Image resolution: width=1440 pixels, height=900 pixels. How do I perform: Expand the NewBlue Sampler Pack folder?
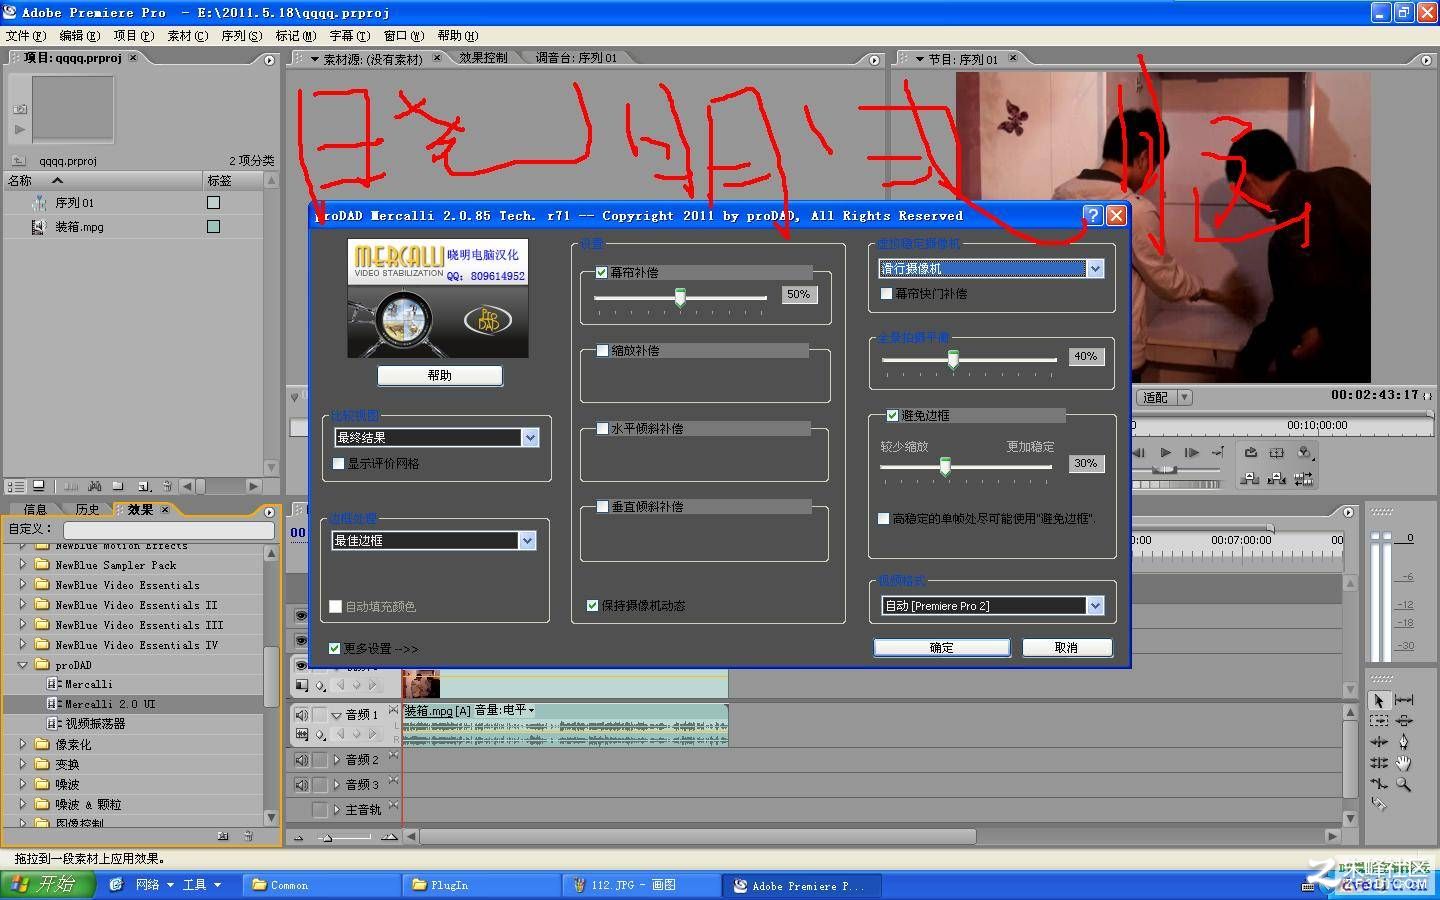point(23,564)
